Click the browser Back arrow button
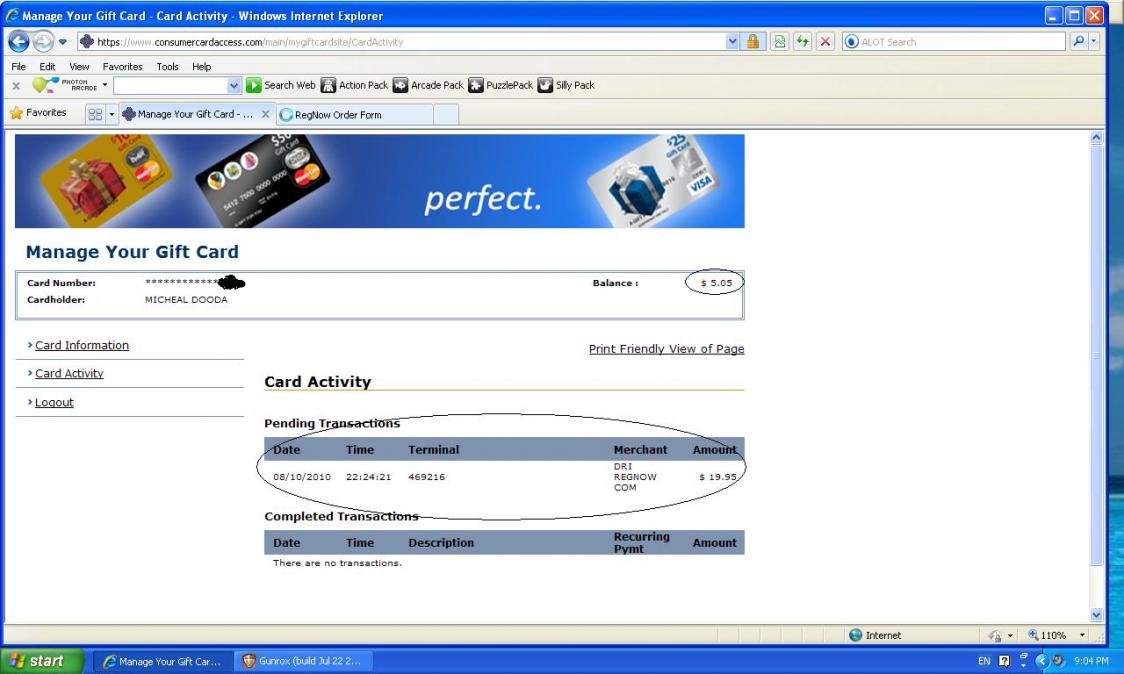This screenshot has height=674, width=1124. [18, 42]
